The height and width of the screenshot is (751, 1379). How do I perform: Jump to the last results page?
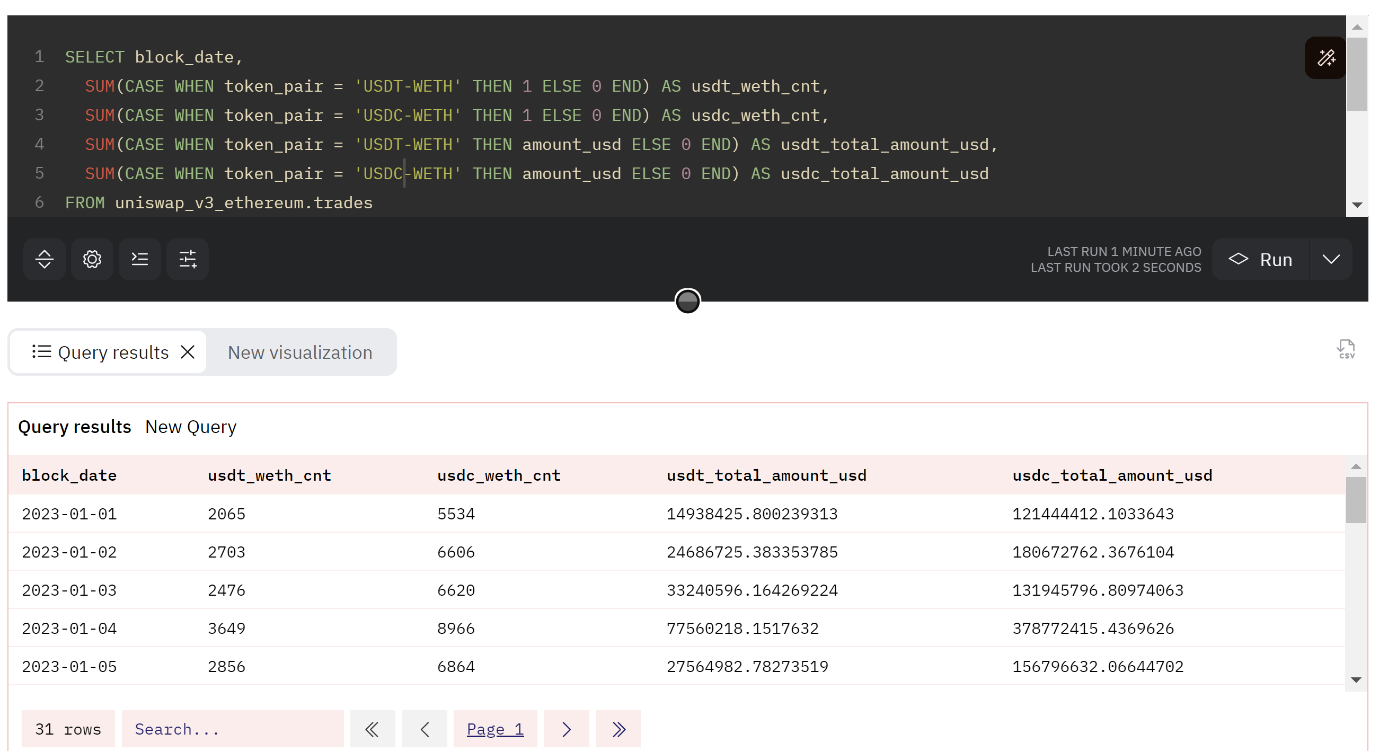click(x=618, y=729)
